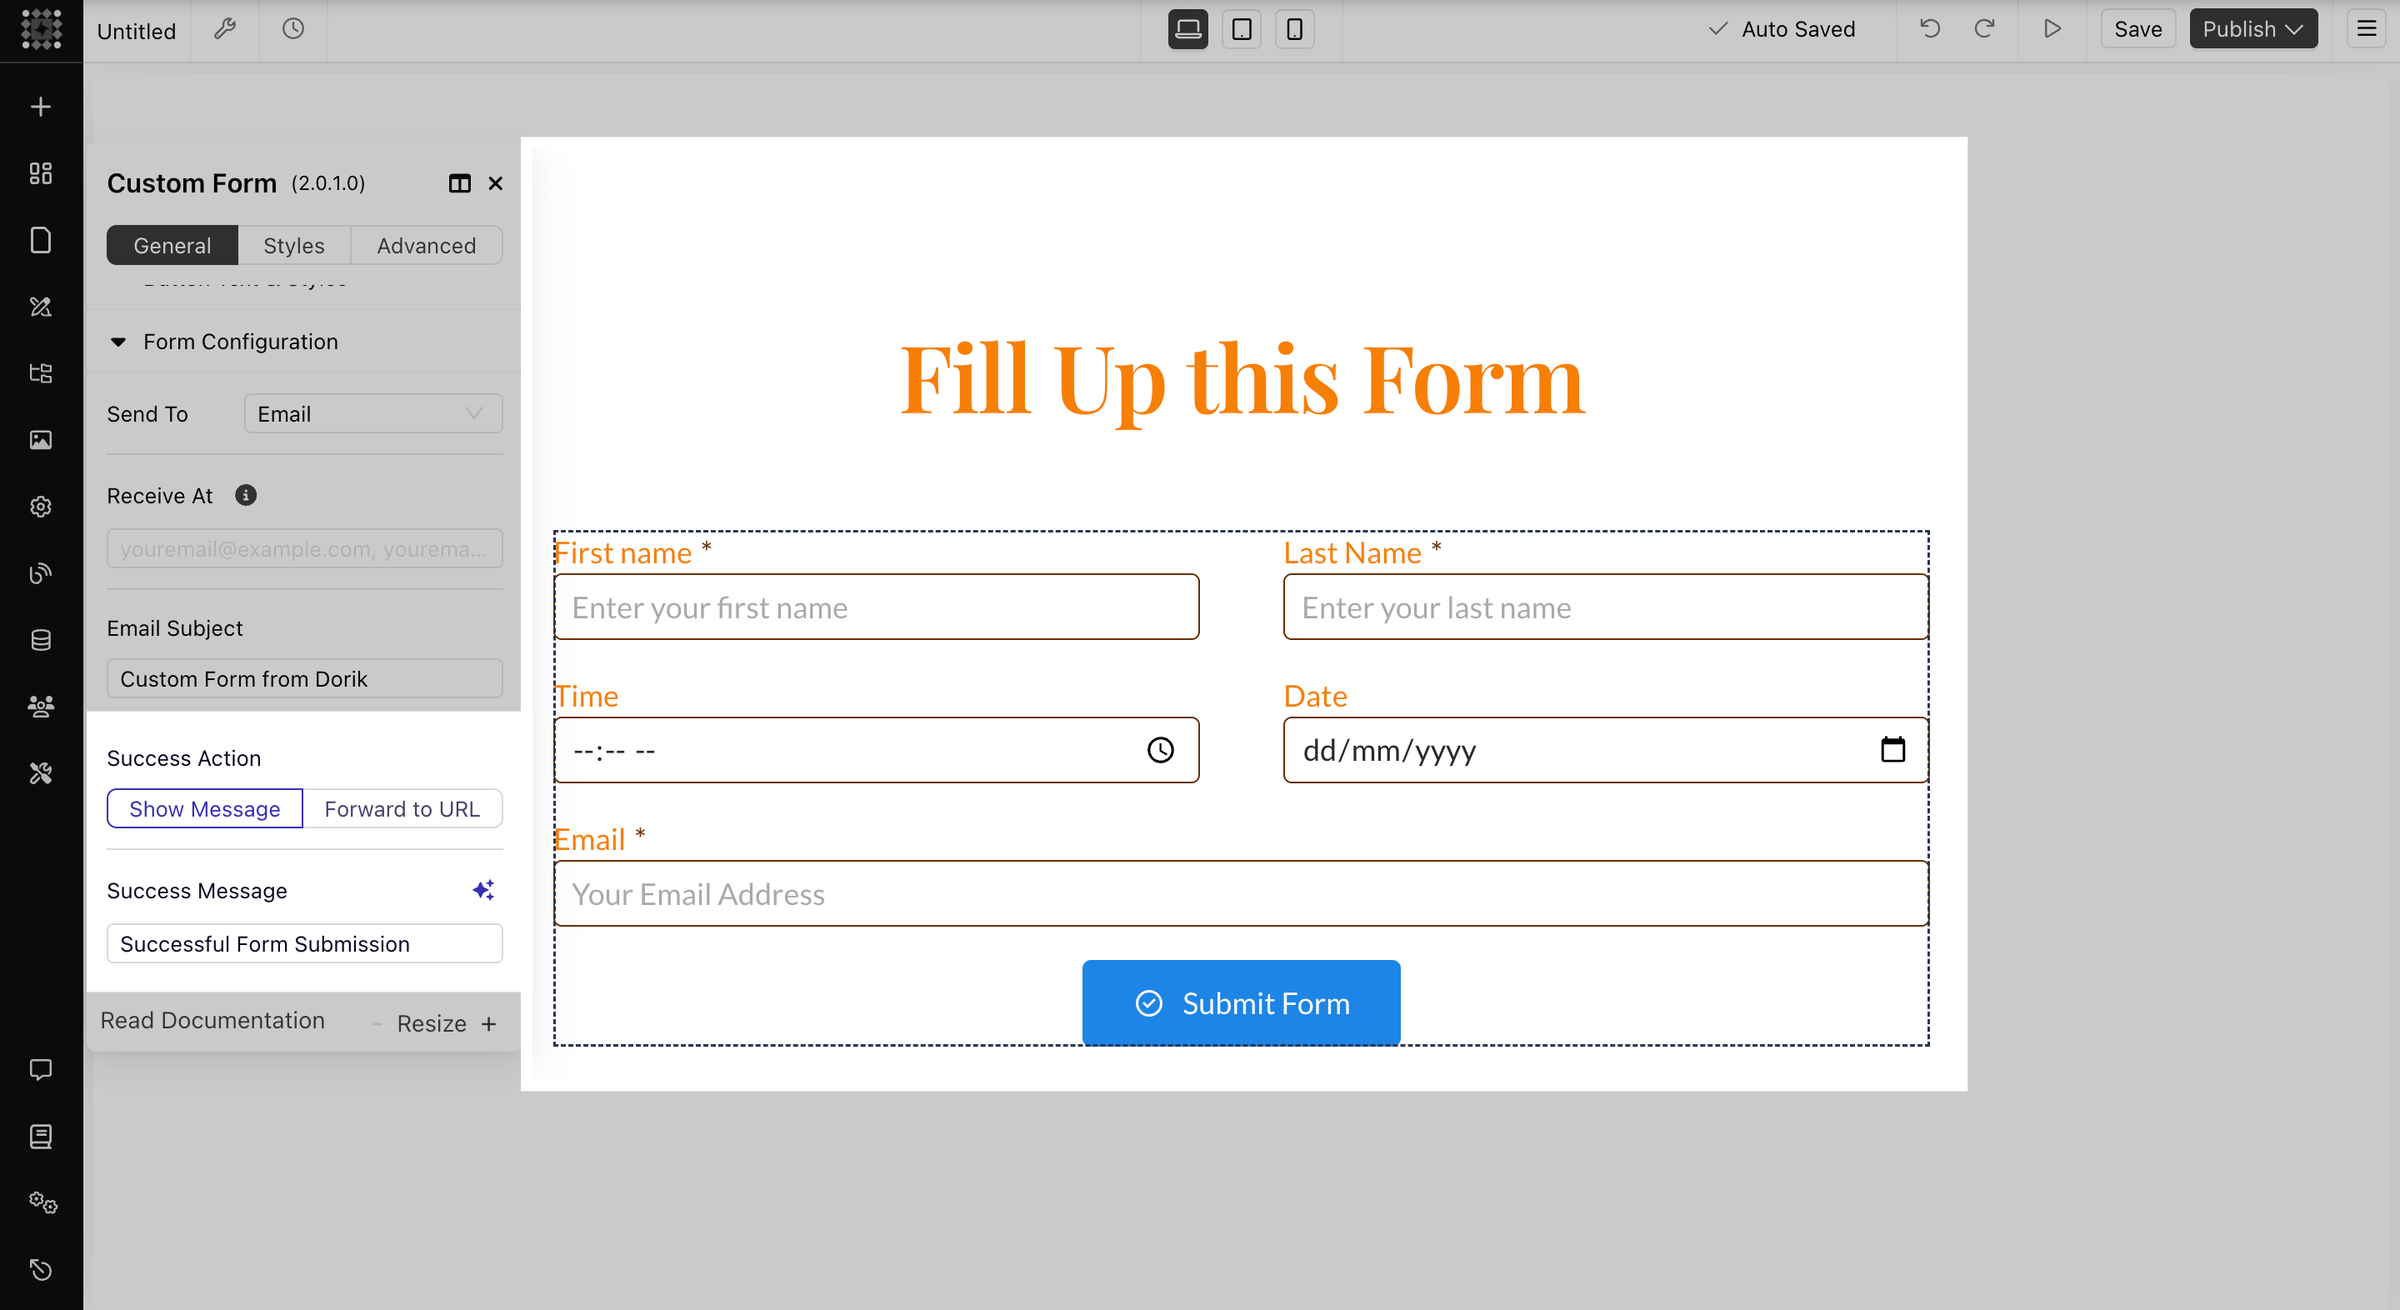The image size is (2400, 1310).
Task: Select Forward to URL success action
Action: [x=402, y=809]
